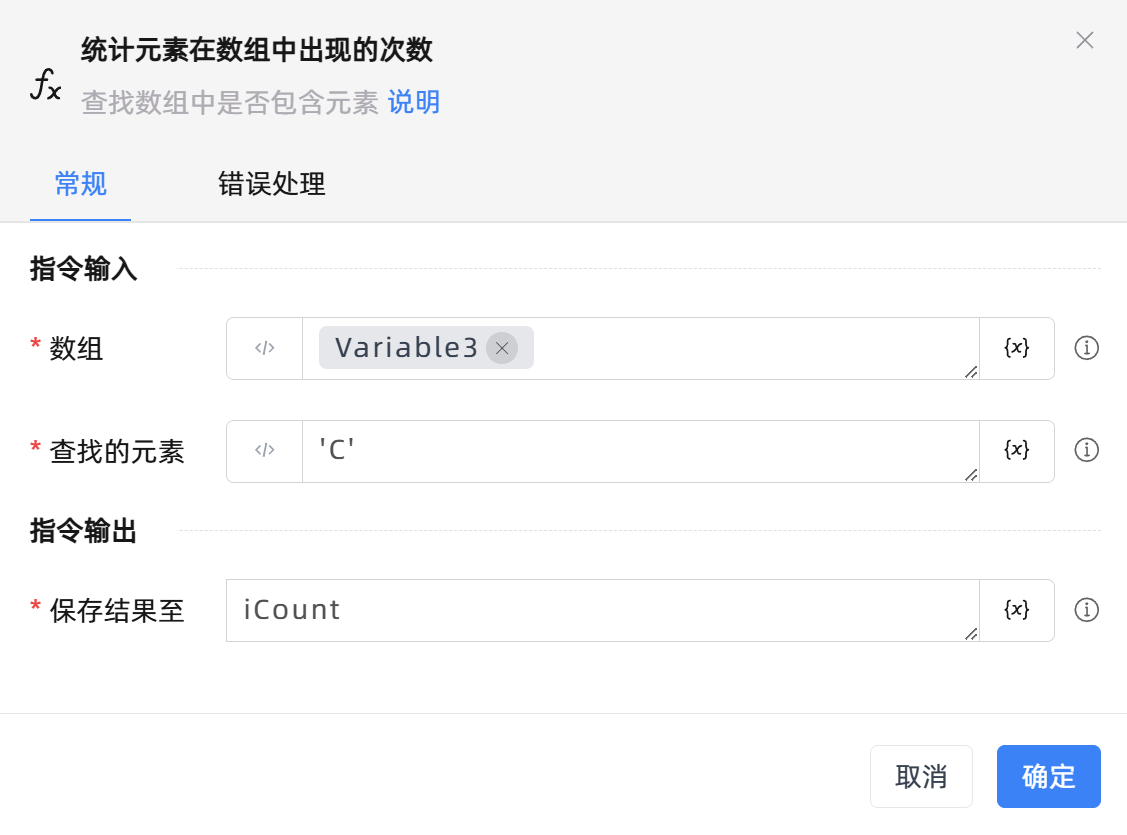Click the 查找的元素 input containing 'C'
This screenshot has height=835, width=1127.
pos(640,451)
